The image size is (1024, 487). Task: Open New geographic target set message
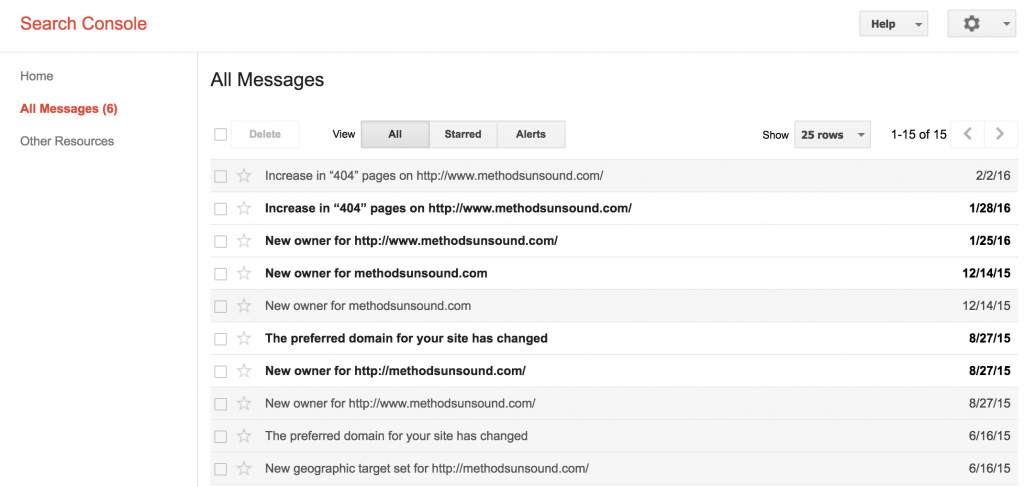point(427,469)
